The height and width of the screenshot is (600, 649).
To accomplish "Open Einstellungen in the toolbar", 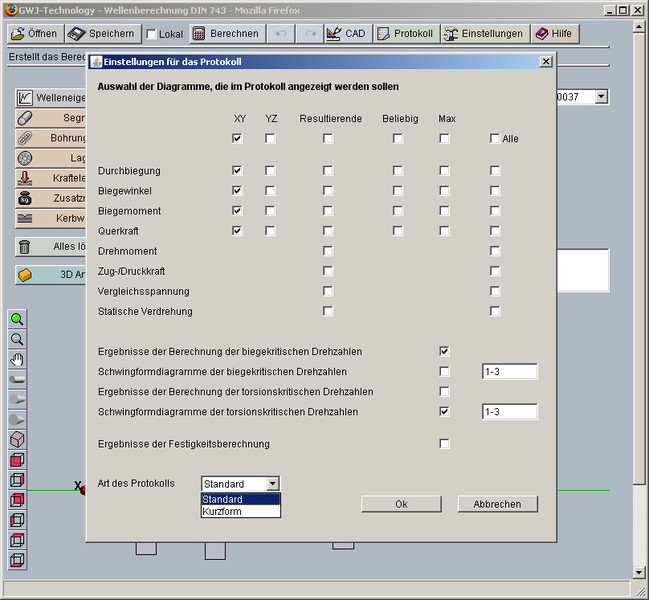I will 483,33.
